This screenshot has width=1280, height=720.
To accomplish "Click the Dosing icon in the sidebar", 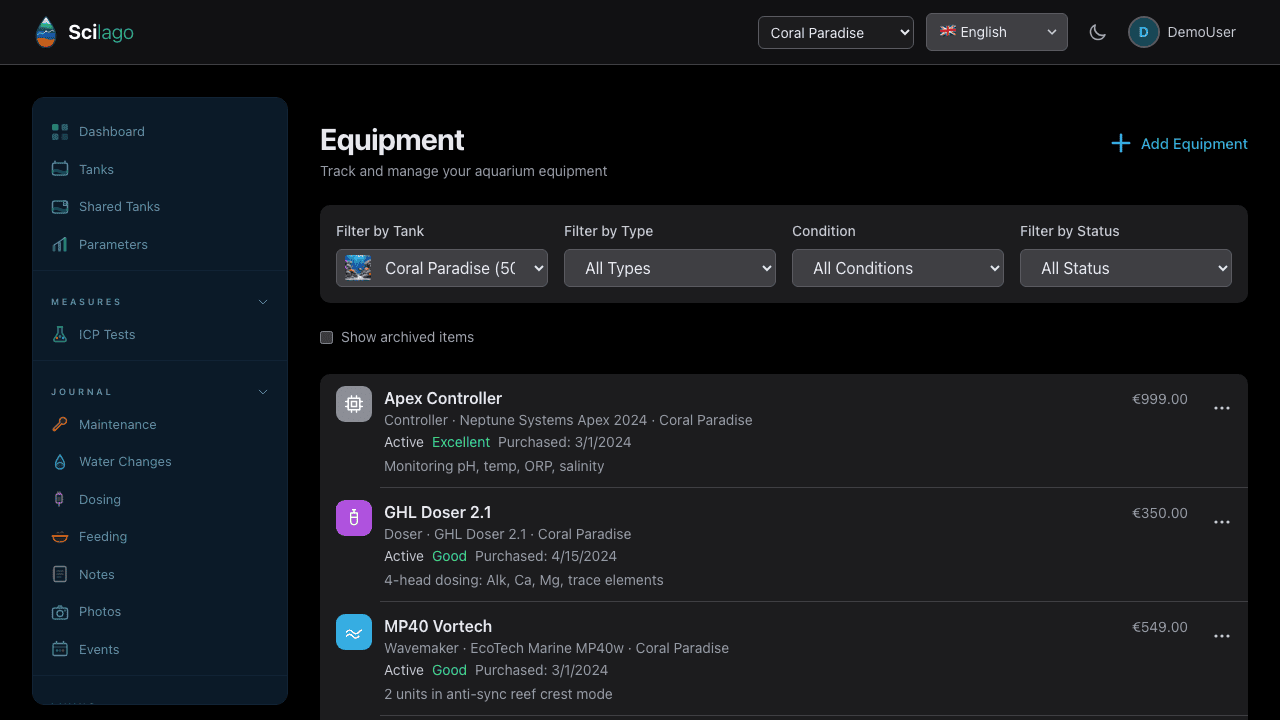I will tap(60, 499).
